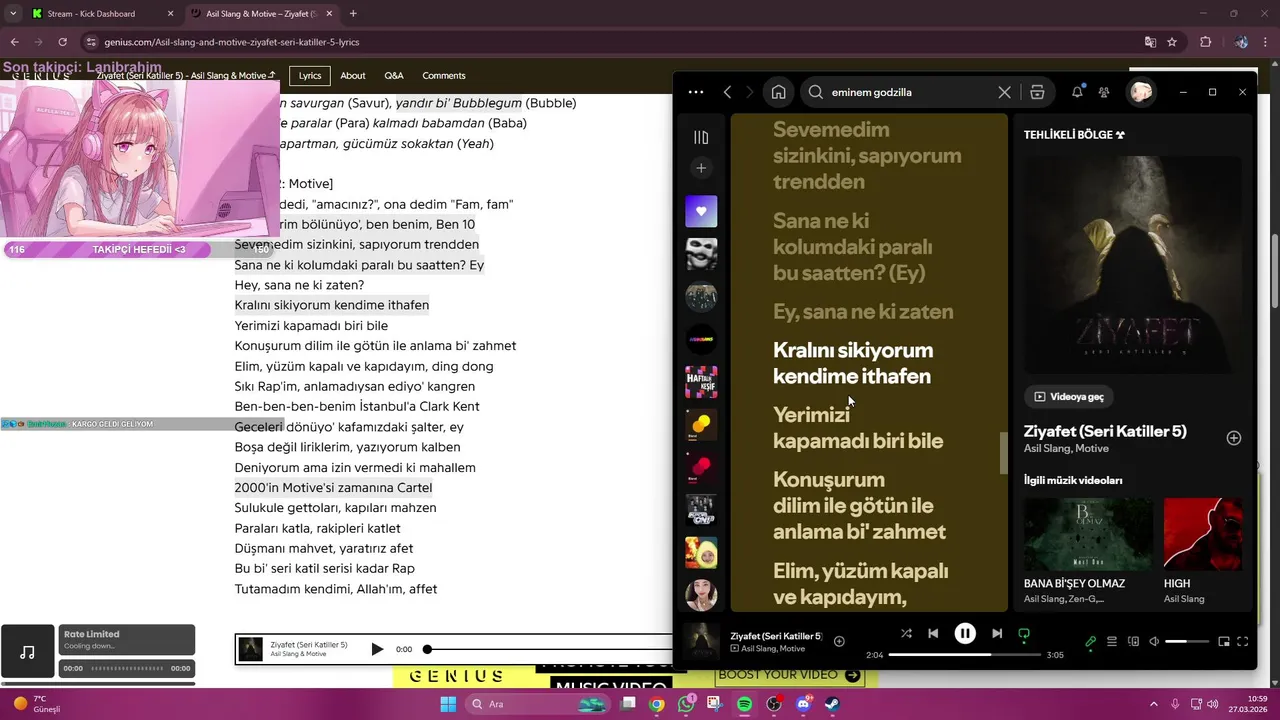Open the Comments tab on Genius
This screenshot has height=720, width=1280.
click(444, 76)
